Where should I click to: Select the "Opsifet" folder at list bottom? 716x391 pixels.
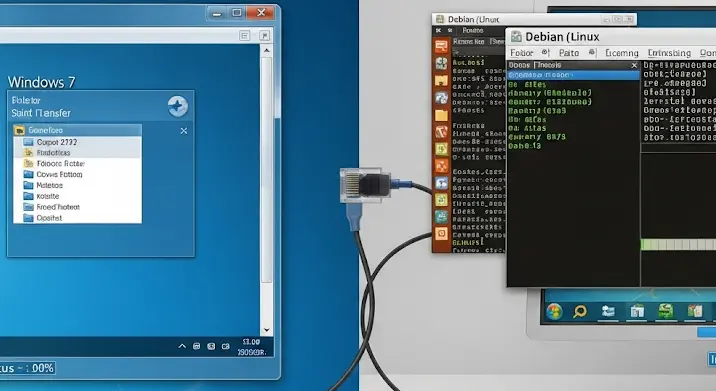78,218
